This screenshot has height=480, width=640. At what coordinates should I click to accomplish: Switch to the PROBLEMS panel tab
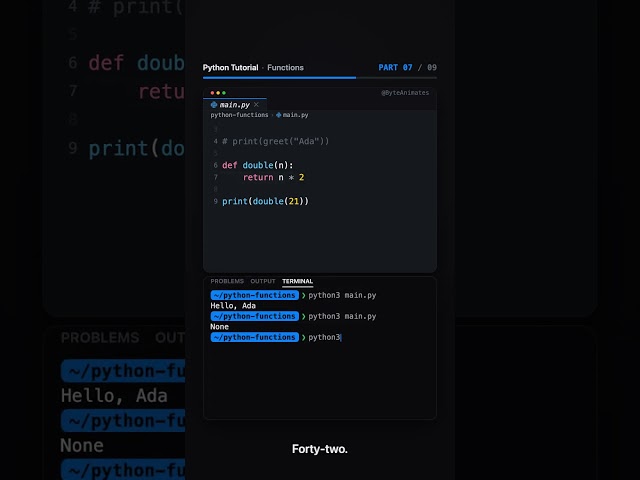pos(227,281)
